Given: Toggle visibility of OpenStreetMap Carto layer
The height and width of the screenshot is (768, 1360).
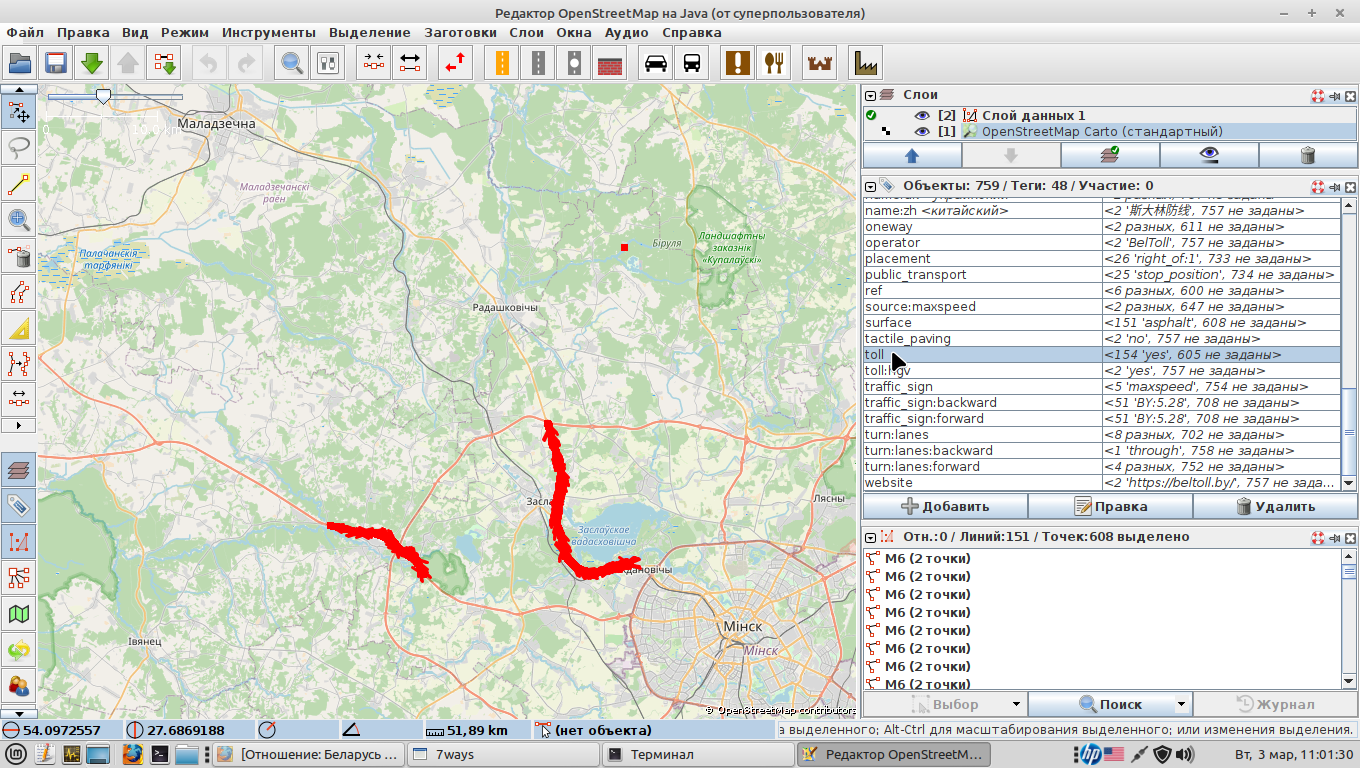Looking at the screenshot, I should click(922, 131).
